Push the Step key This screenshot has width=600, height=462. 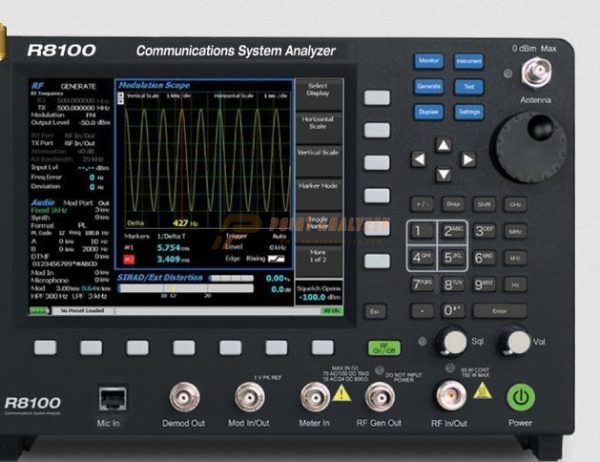pyautogui.click(x=453, y=204)
